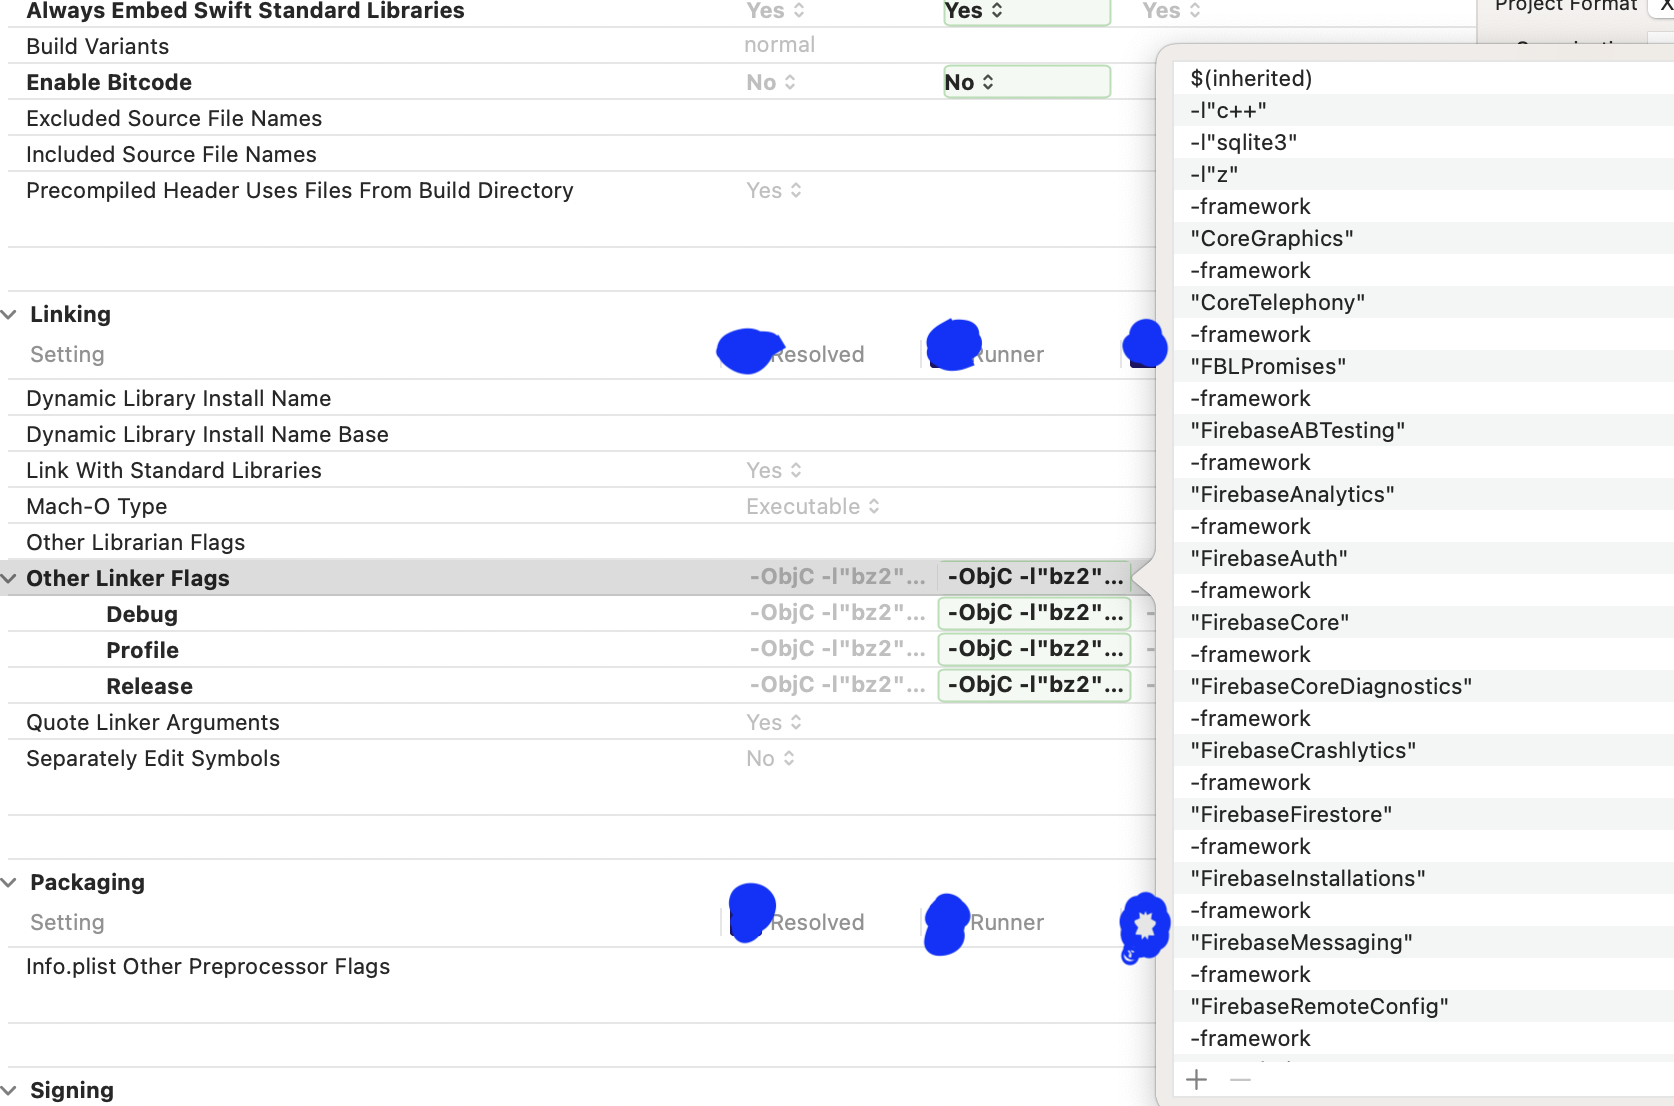
Task: Select the "FirebaseInstallations" entry
Action: point(1424,878)
